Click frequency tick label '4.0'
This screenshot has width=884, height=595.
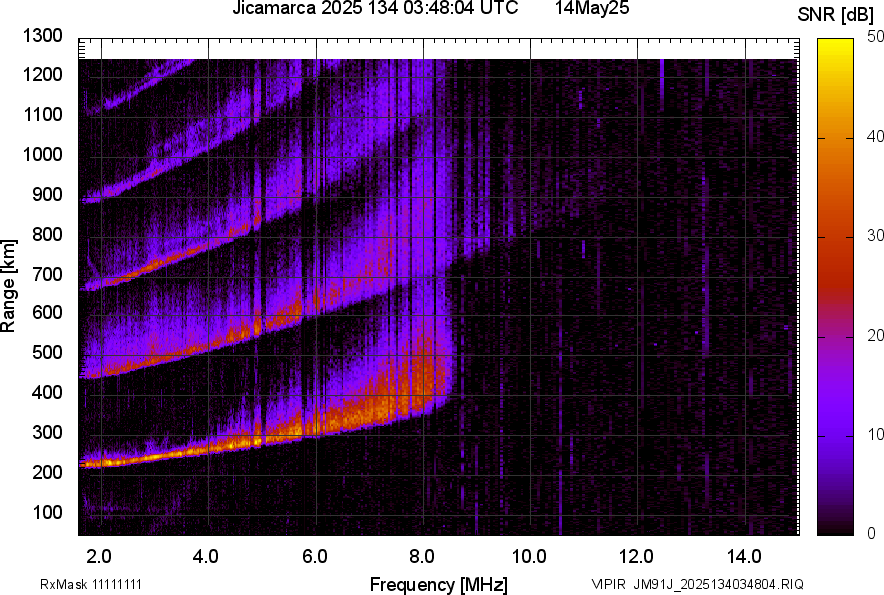206,557
